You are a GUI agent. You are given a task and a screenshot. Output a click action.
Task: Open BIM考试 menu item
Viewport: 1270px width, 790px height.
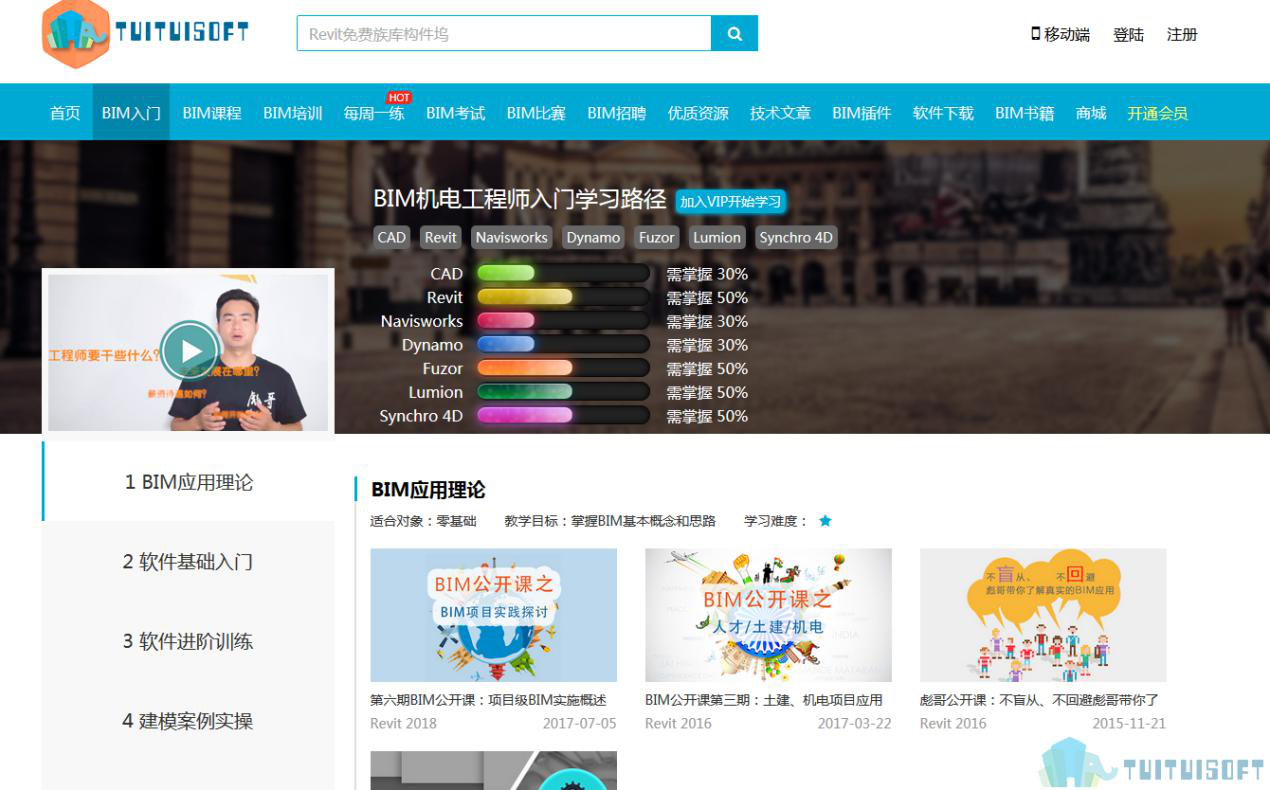pyautogui.click(x=455, y=113)
